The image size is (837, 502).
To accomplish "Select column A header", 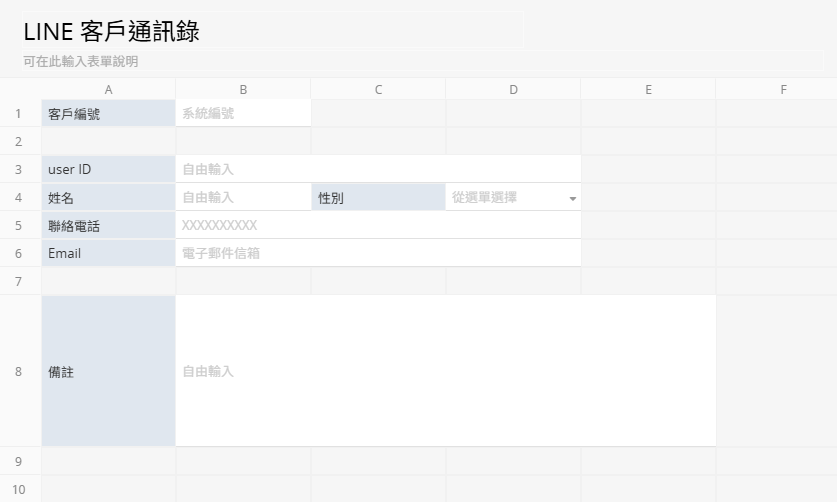I will click(x=108, y=89).
